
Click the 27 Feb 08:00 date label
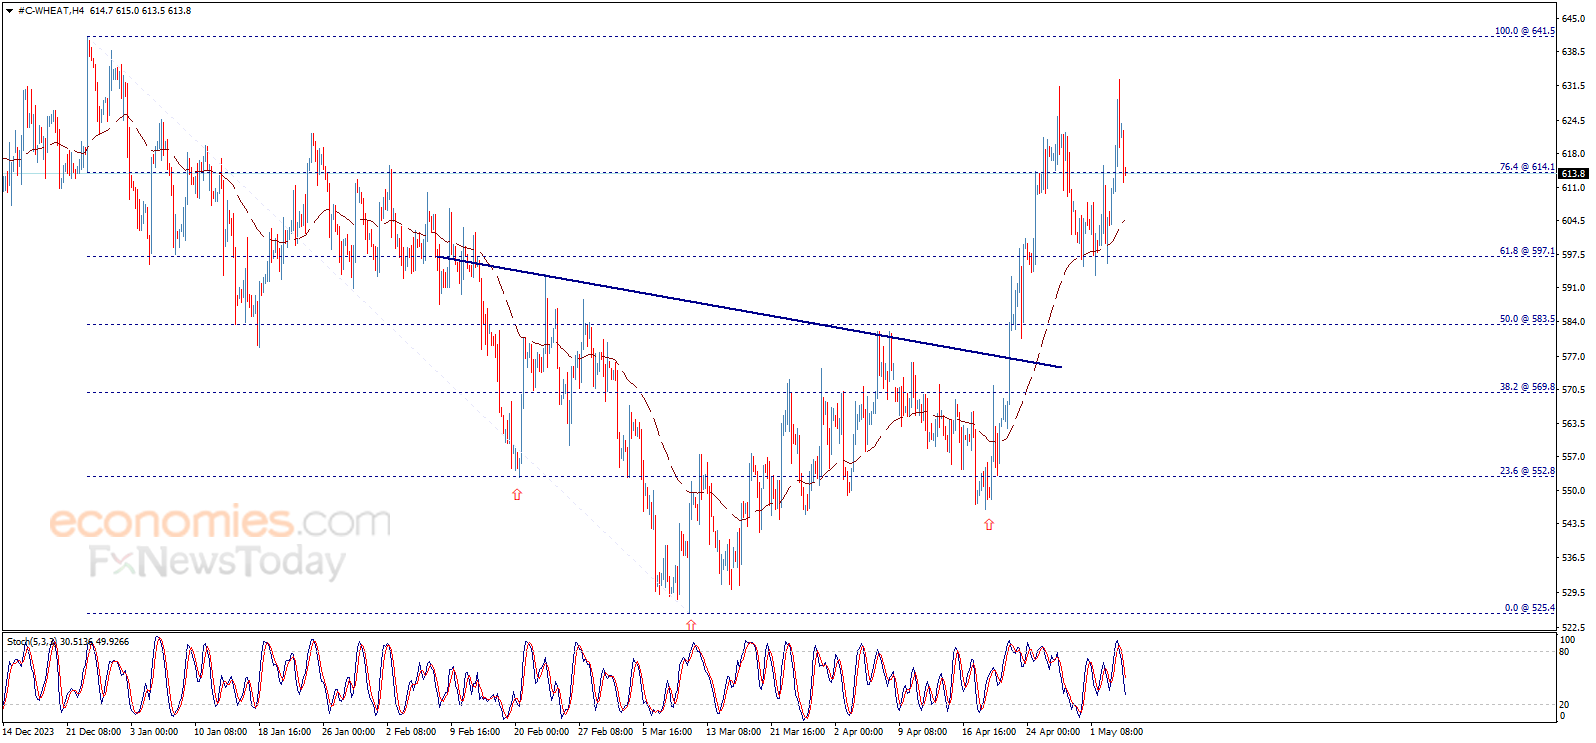tap(605, 732)
